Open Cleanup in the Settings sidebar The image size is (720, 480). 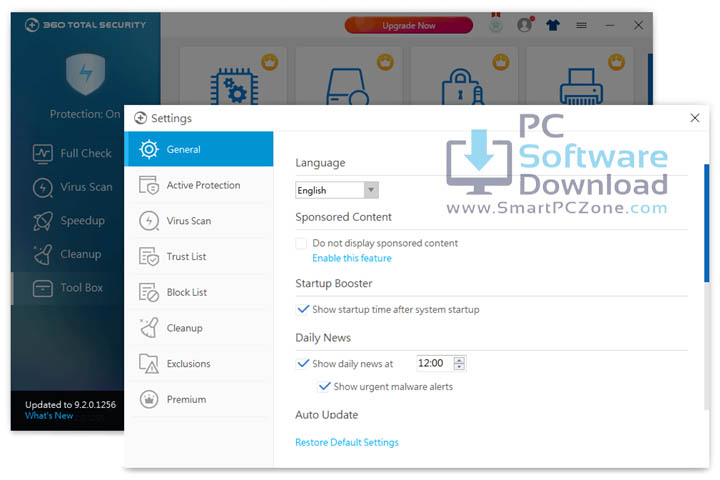coord(199,328)
